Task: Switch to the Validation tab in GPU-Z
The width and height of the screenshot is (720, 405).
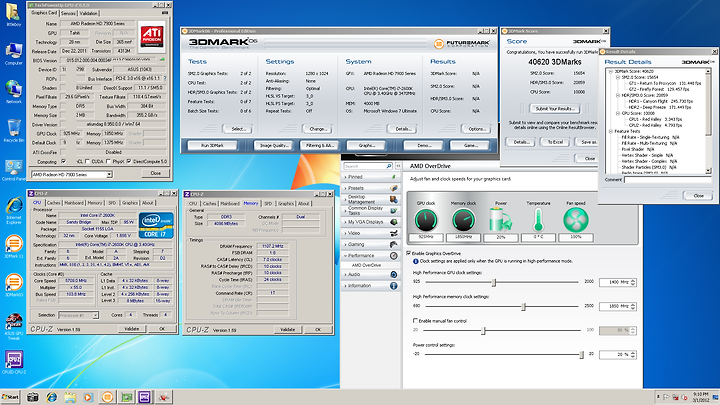Action: pyautogui.click(x=89, y=13)
